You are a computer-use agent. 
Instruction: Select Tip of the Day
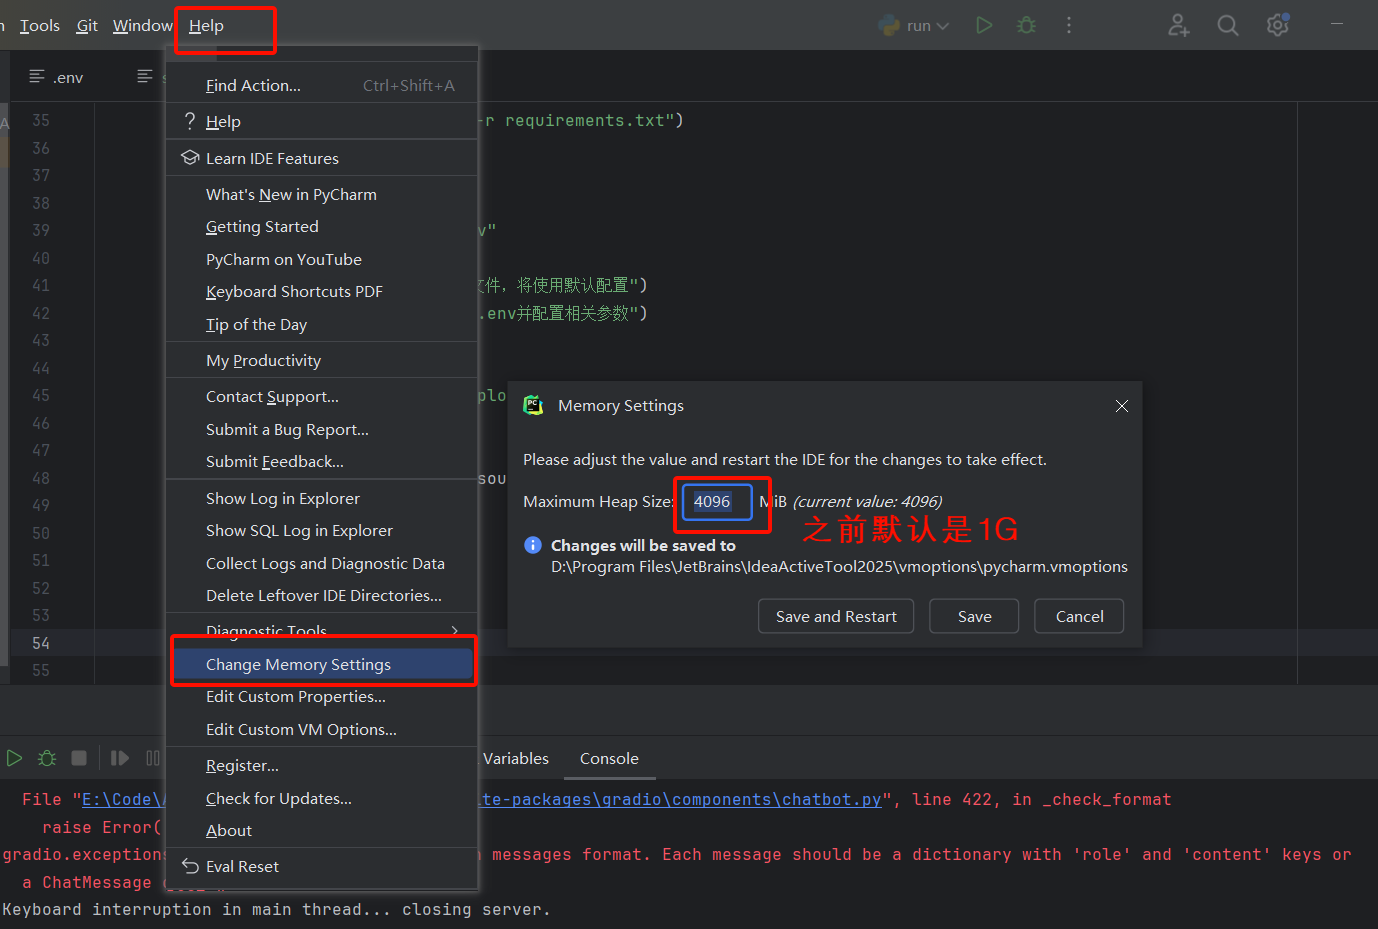322,324
